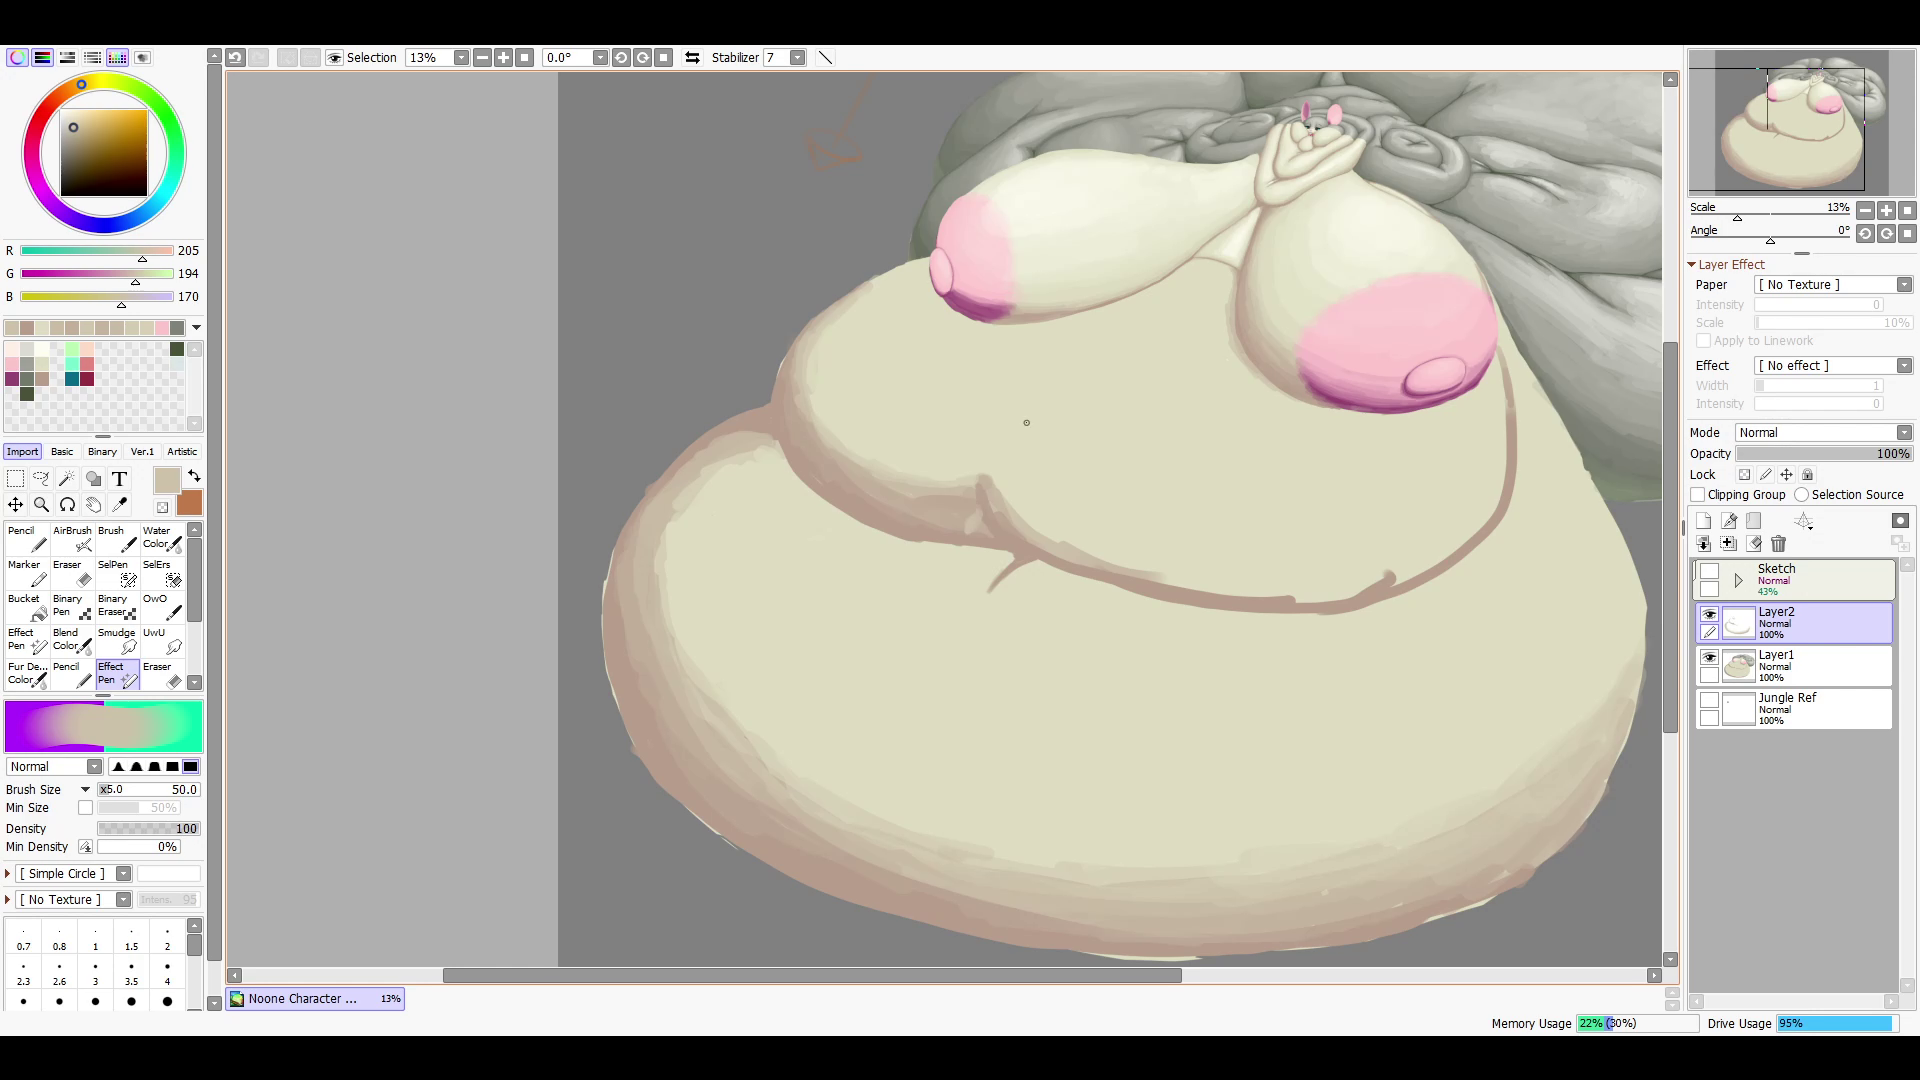Image resolution: width=1920 pixels, height=1080 pixels.
Task: Hide Layer1 using its eye icon
Action: pyautogui.click(x=1709, y=658)
